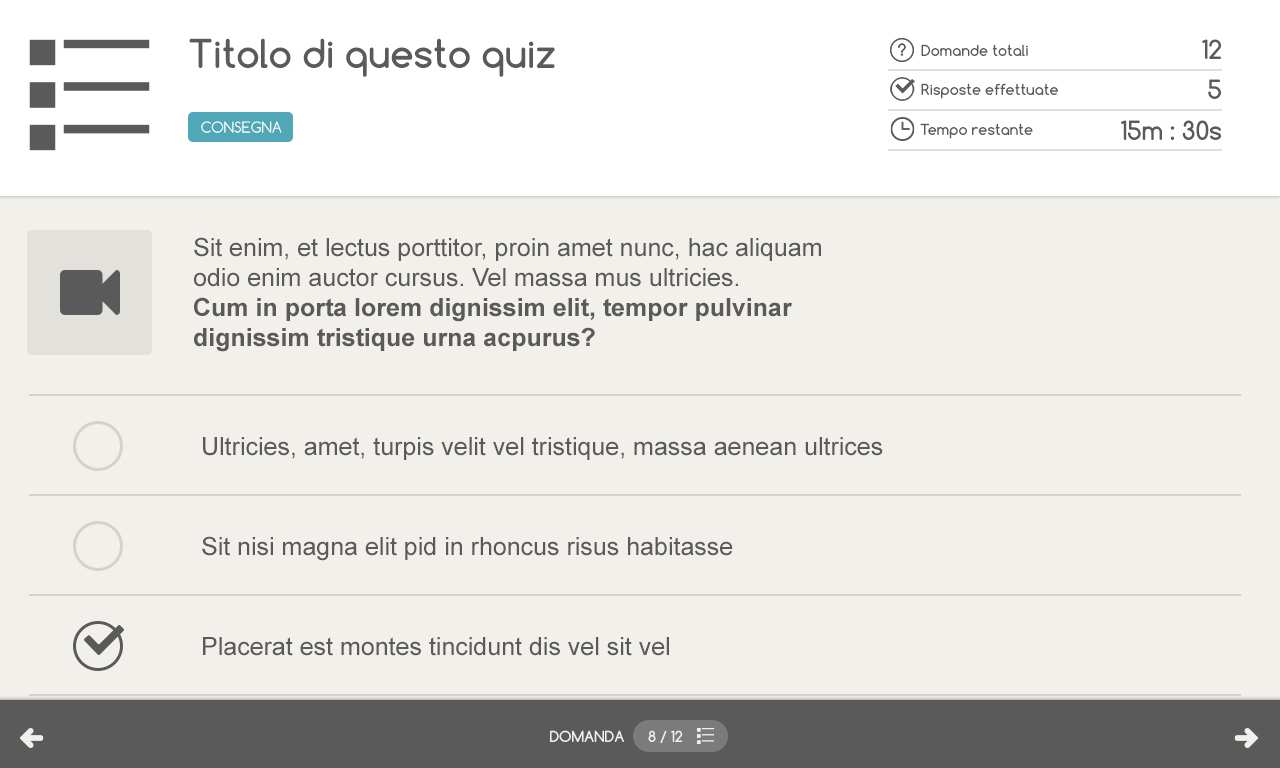Image resolution: width=1280 pixels, height=768 pixels.
Task: Click the remaining time 15m : 30s value
Action: pos(1171,131)
